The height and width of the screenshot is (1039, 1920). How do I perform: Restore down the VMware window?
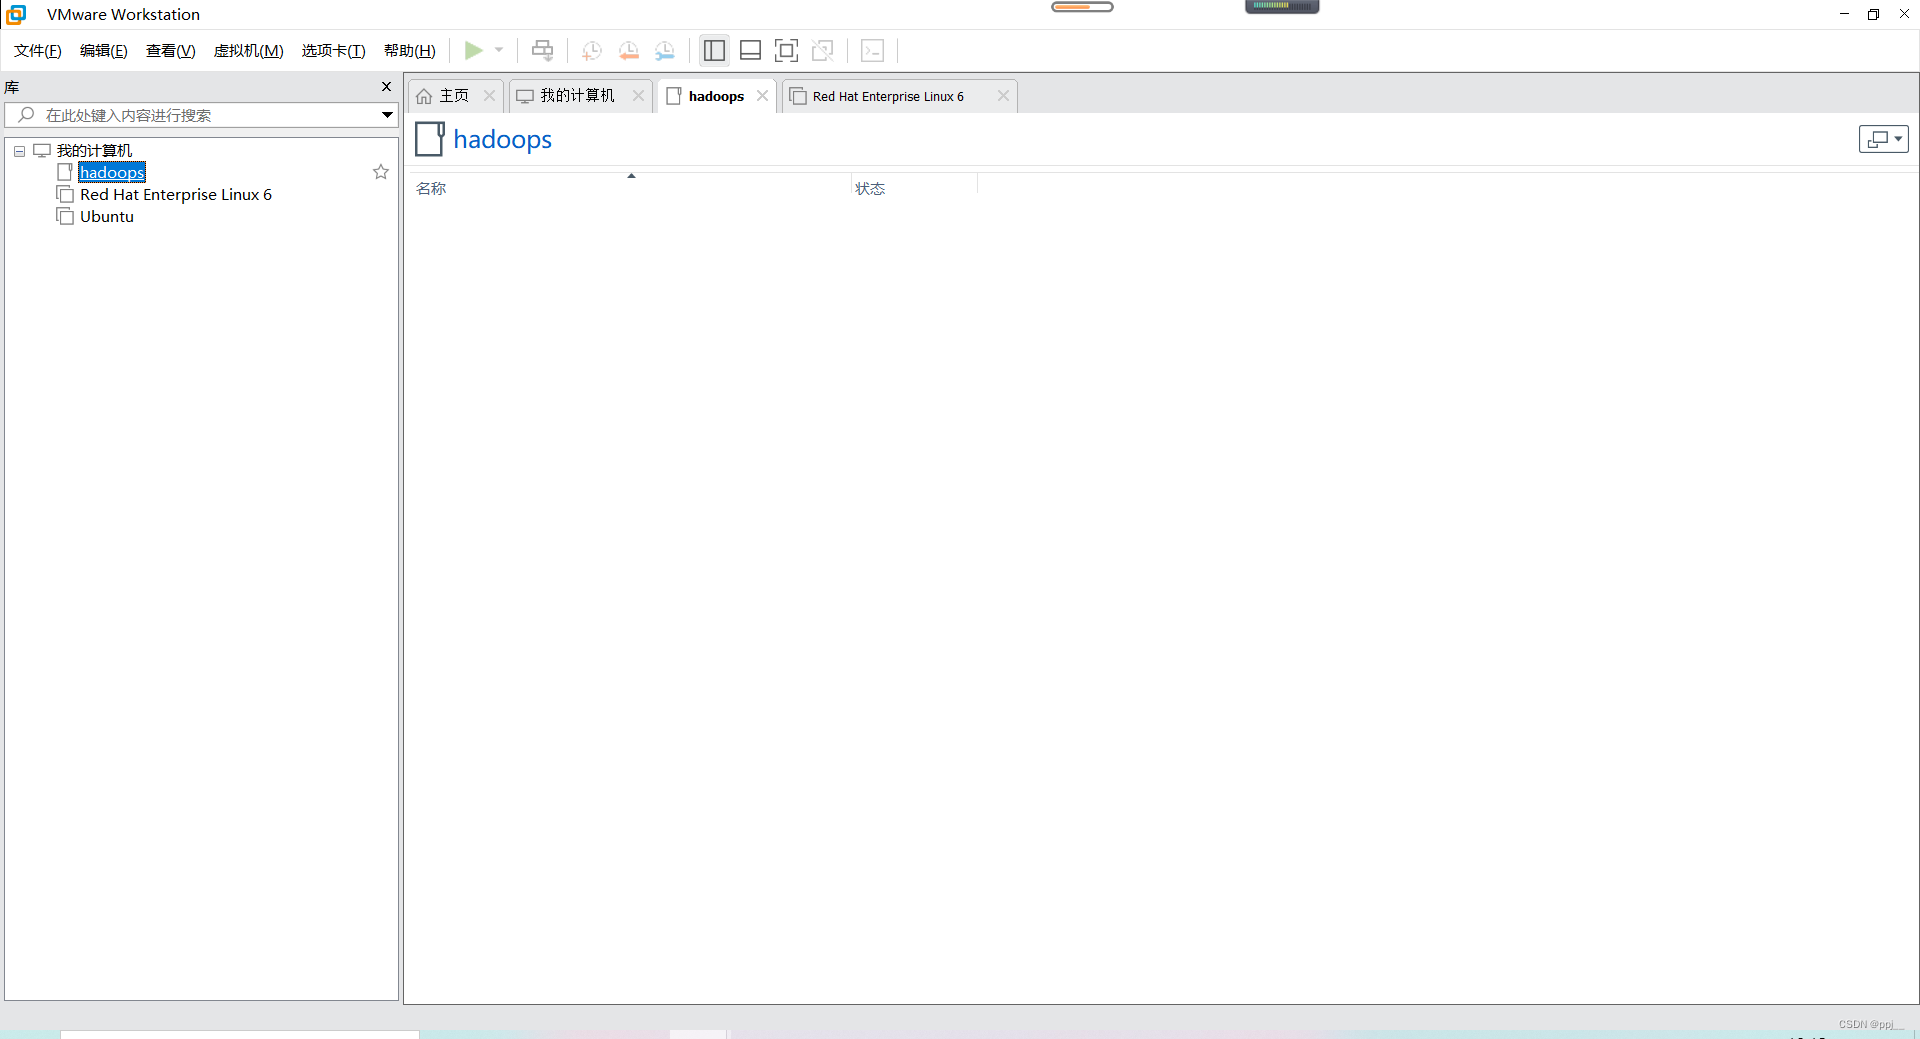tap(1873, 14)
